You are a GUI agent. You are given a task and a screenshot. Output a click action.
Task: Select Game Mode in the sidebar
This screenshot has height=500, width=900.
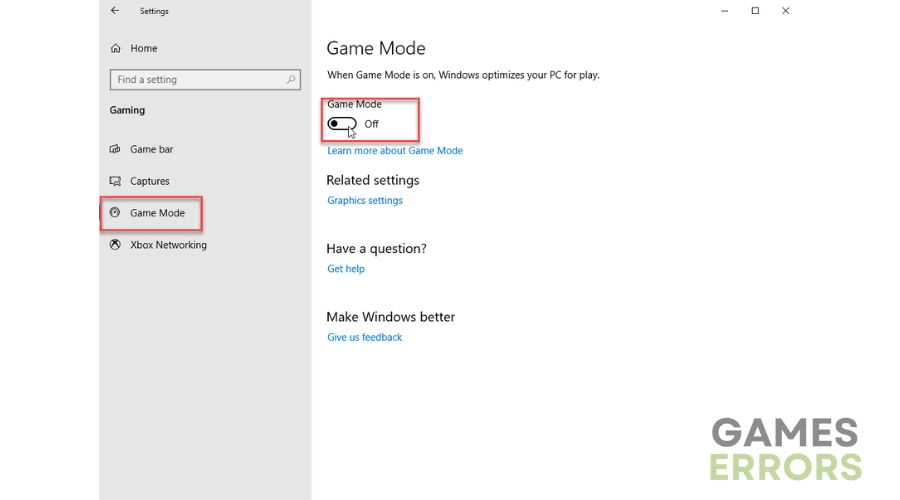point(157,213)
